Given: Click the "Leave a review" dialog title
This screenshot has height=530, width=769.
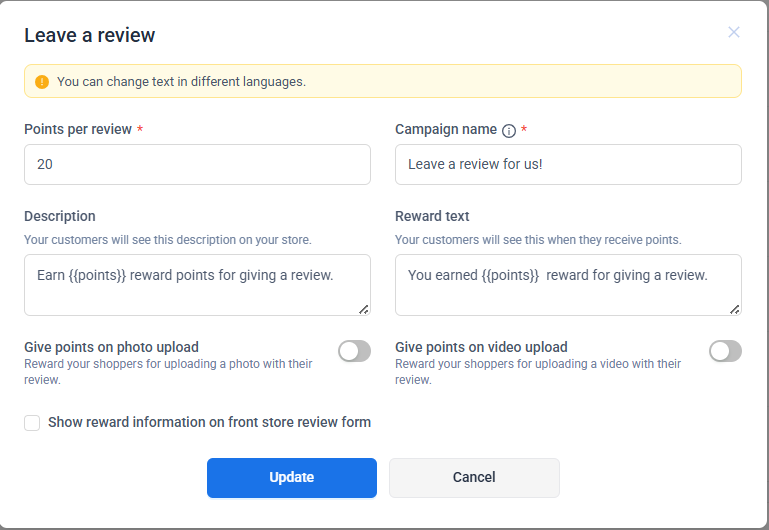Looking at the screenshot, I should click(90, 36).
